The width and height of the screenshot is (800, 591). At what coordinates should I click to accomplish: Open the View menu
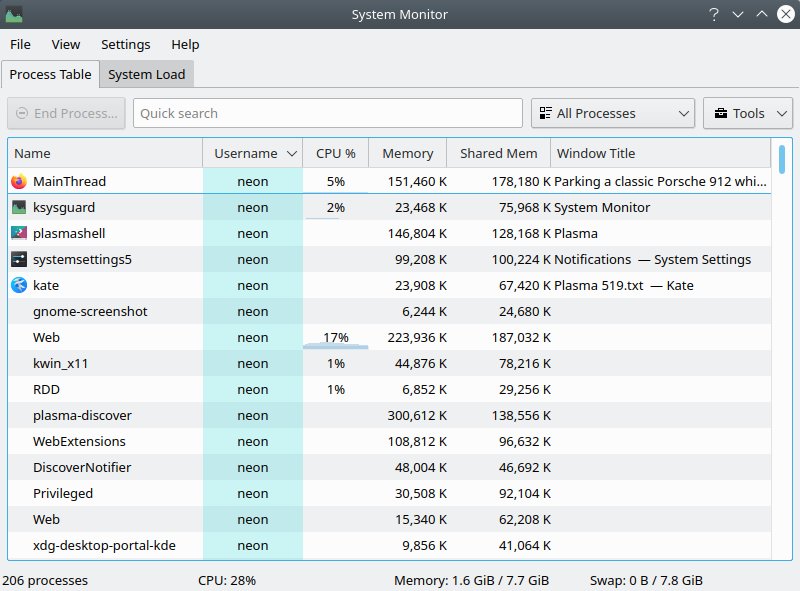(66, 45)
